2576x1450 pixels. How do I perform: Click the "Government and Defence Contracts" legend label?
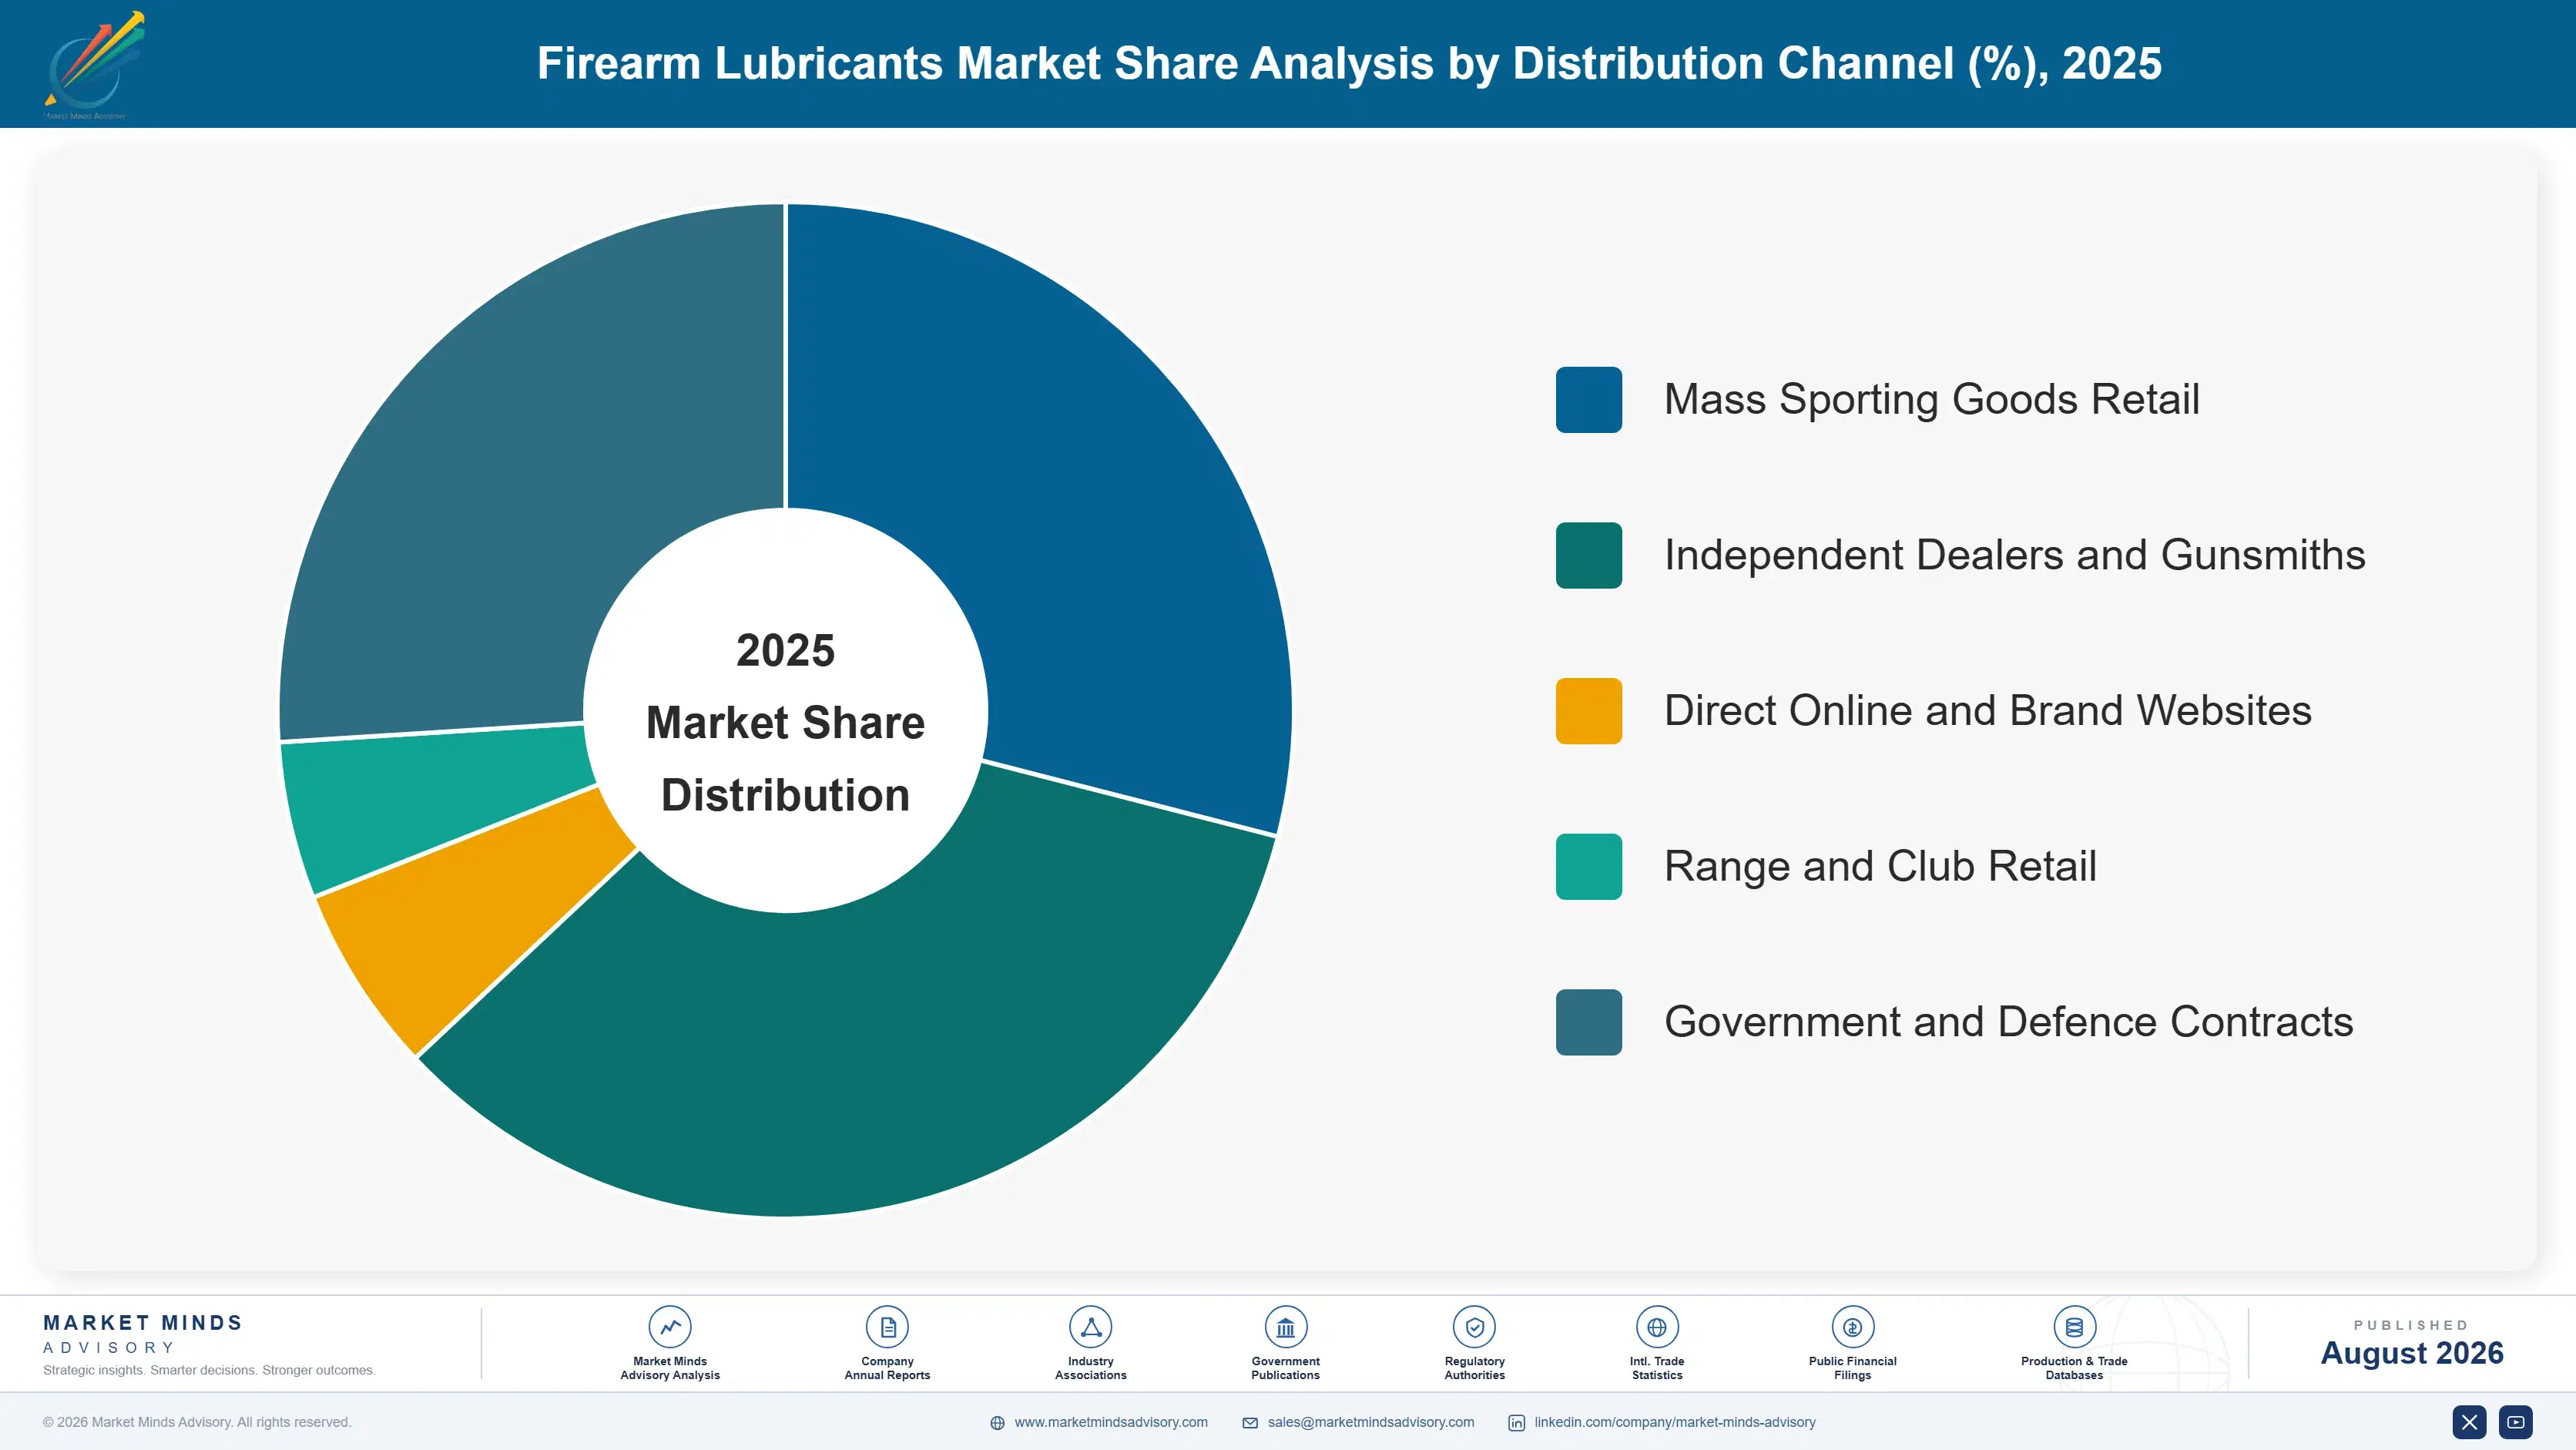tap(2008, 1022)
